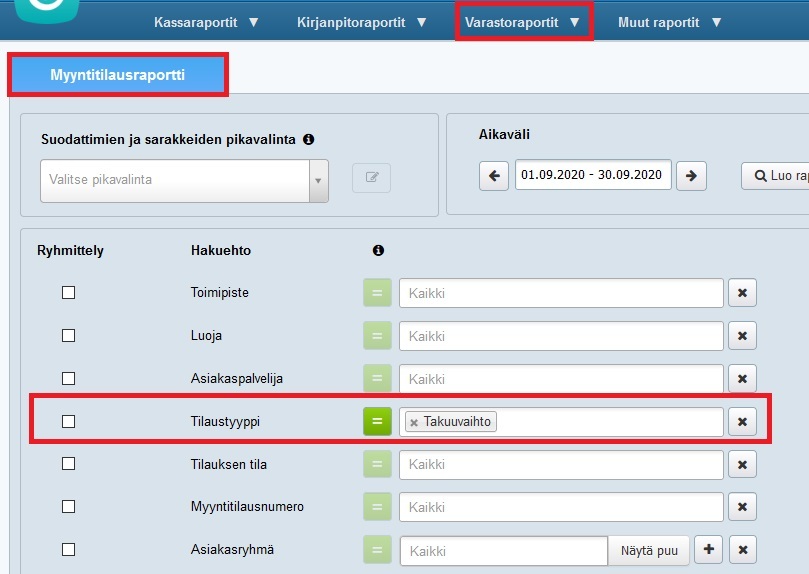The width and height of the screenshot is (809, 574).
Task: Click the edit quick selection pencil icon
Action: pyautogui.click(x=371, y=179)
